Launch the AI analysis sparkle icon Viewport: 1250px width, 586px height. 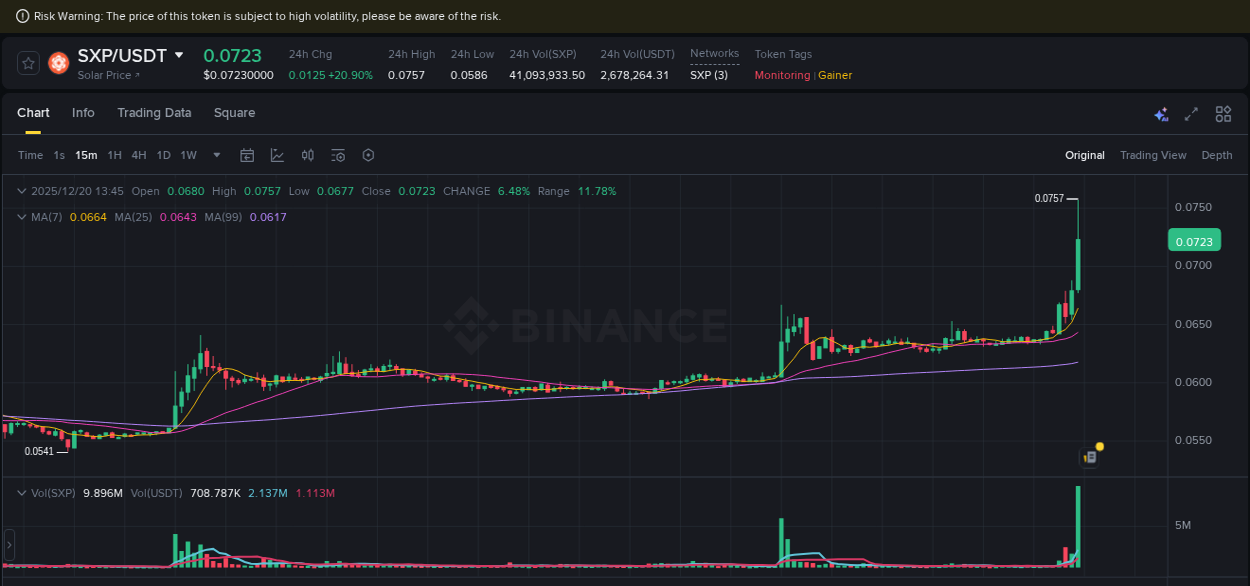pos(1161,114)
